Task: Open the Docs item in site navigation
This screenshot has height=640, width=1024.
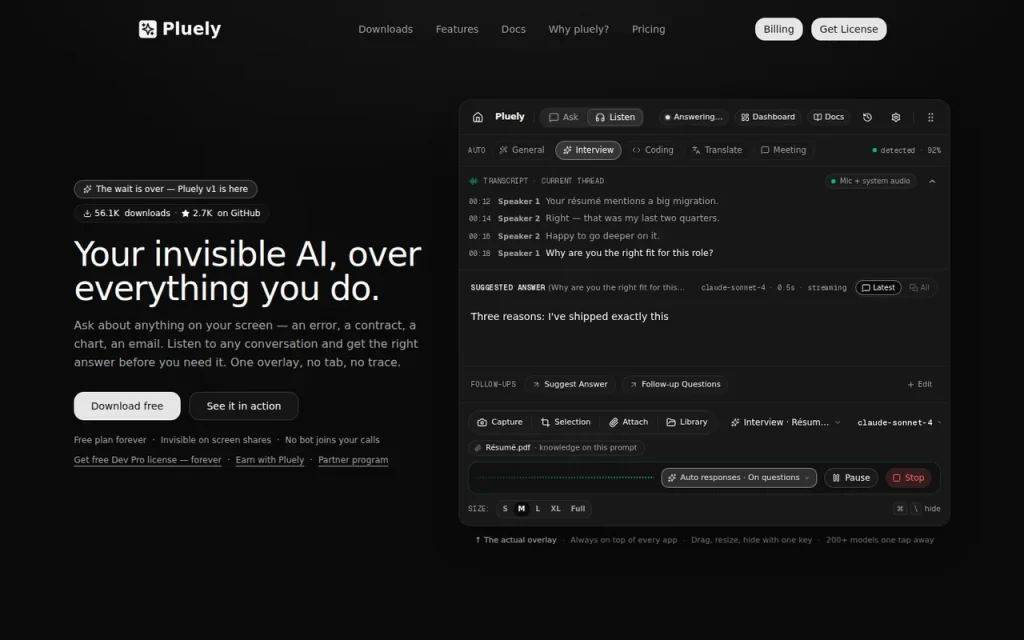Action: pyautogui.click(x=513, y=29)
